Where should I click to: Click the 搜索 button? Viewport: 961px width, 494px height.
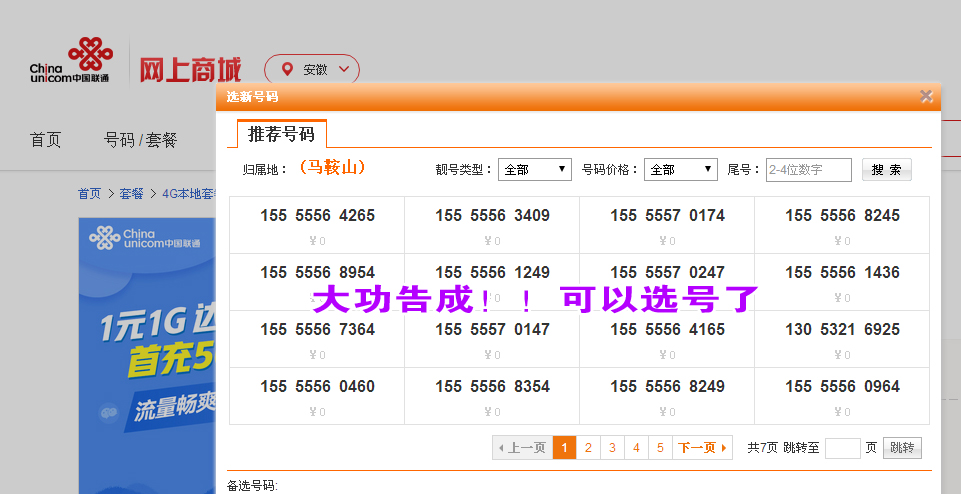tap(886, 170)
